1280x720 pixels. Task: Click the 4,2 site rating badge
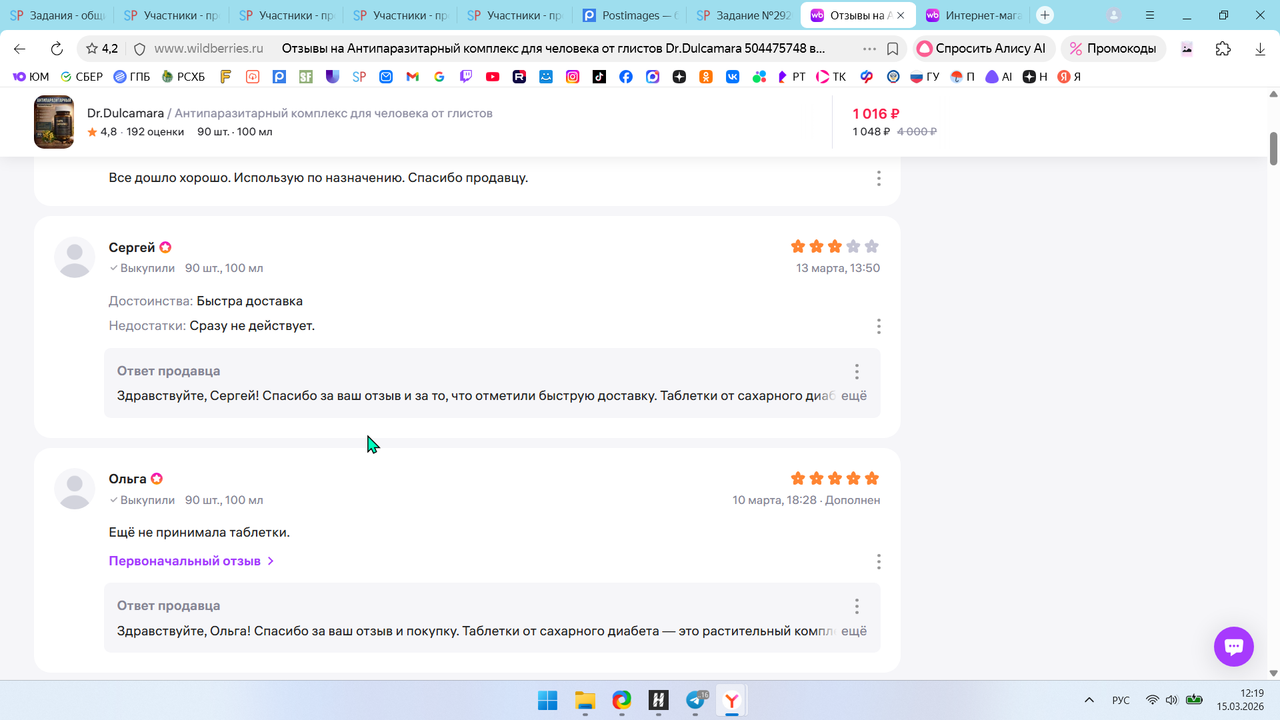tap(101, 48)
